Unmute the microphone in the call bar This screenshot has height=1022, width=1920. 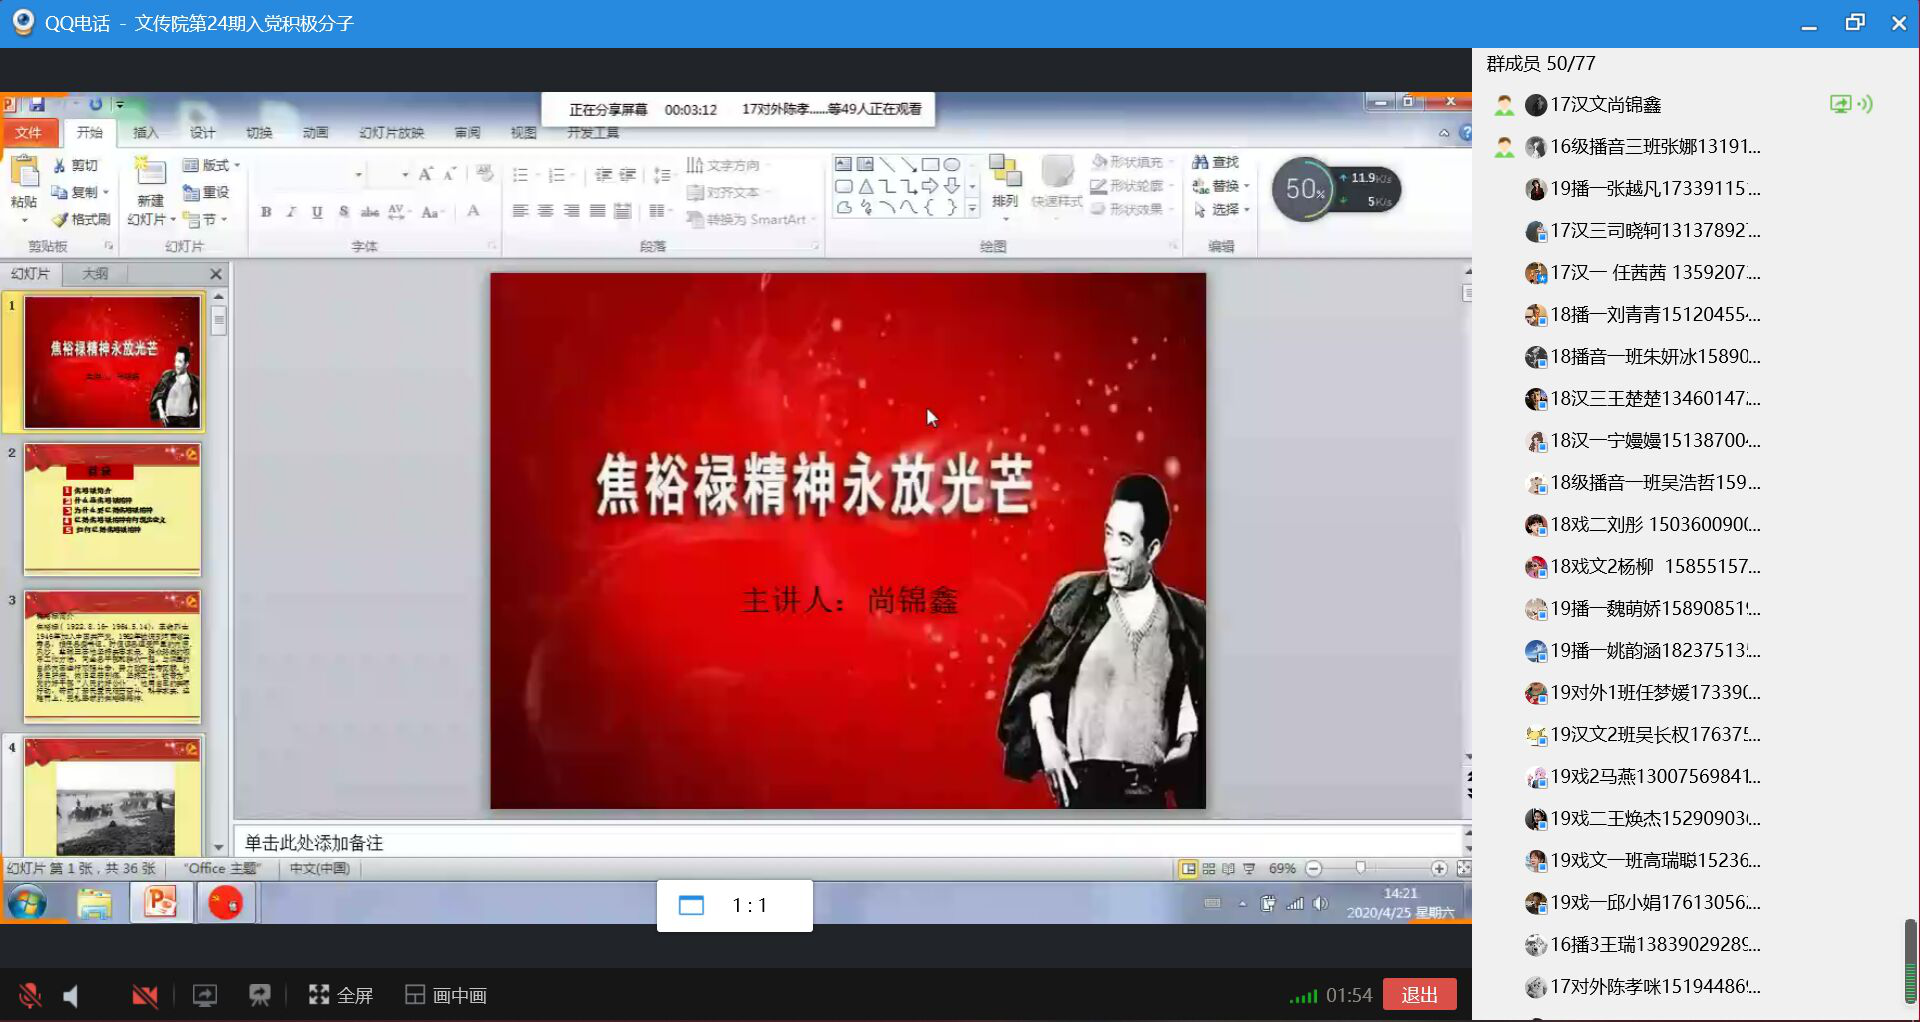click(30, 995)
